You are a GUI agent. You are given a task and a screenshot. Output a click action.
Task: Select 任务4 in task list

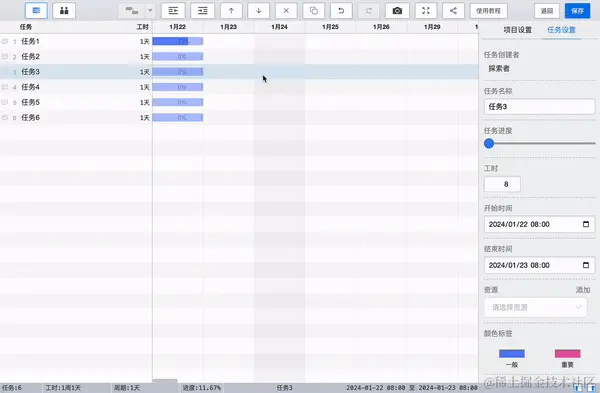(x=30, y=87)
